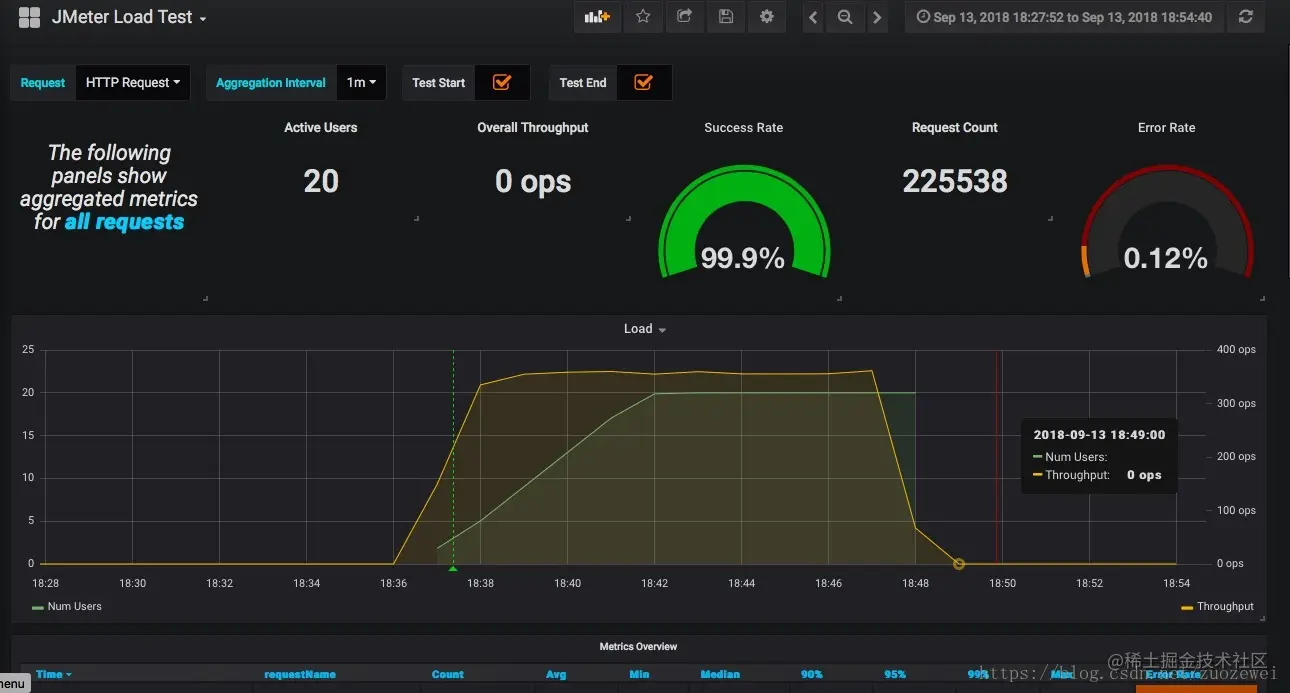Click the Aggregation Interval label
The width and height of the screenshot is (1290, 693).
click(x=271, y=83)
